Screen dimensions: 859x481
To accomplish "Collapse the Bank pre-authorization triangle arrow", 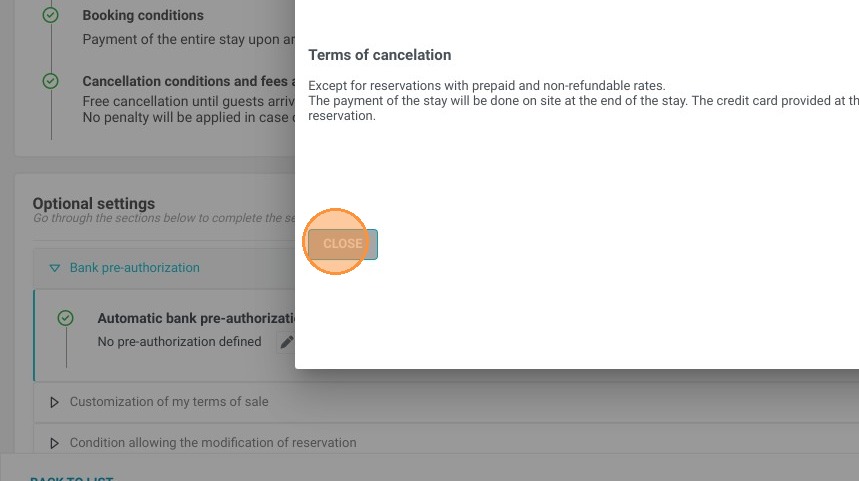I will coord(54,268).
